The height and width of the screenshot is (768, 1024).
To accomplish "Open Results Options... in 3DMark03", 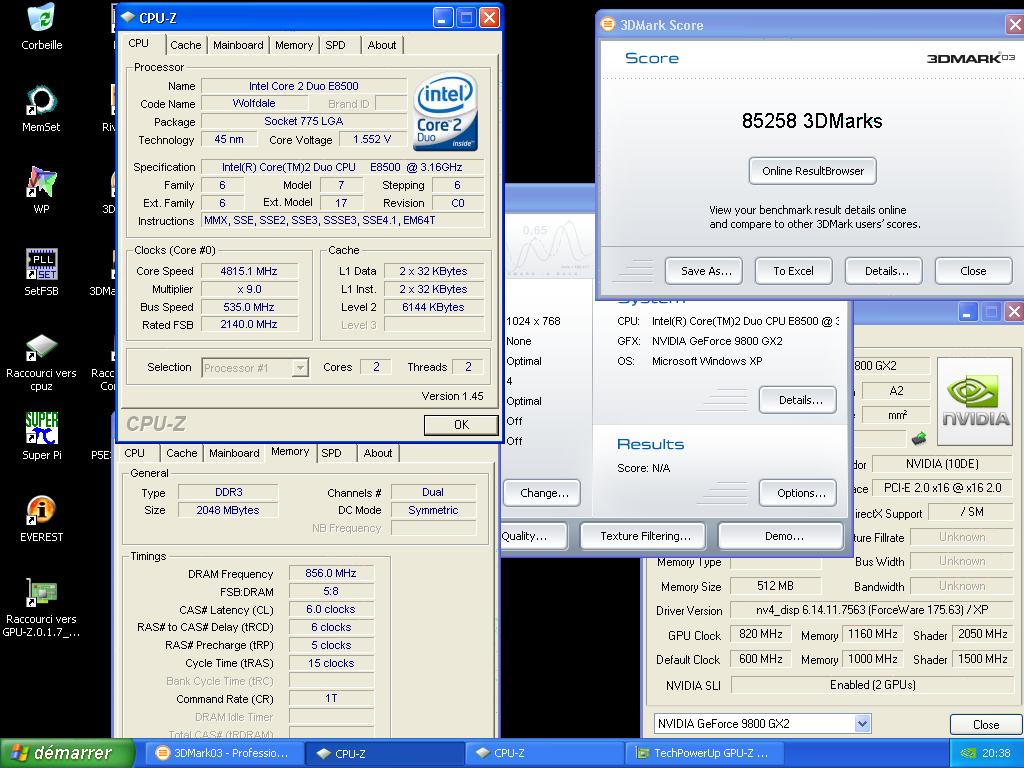I will click(798, 493).
